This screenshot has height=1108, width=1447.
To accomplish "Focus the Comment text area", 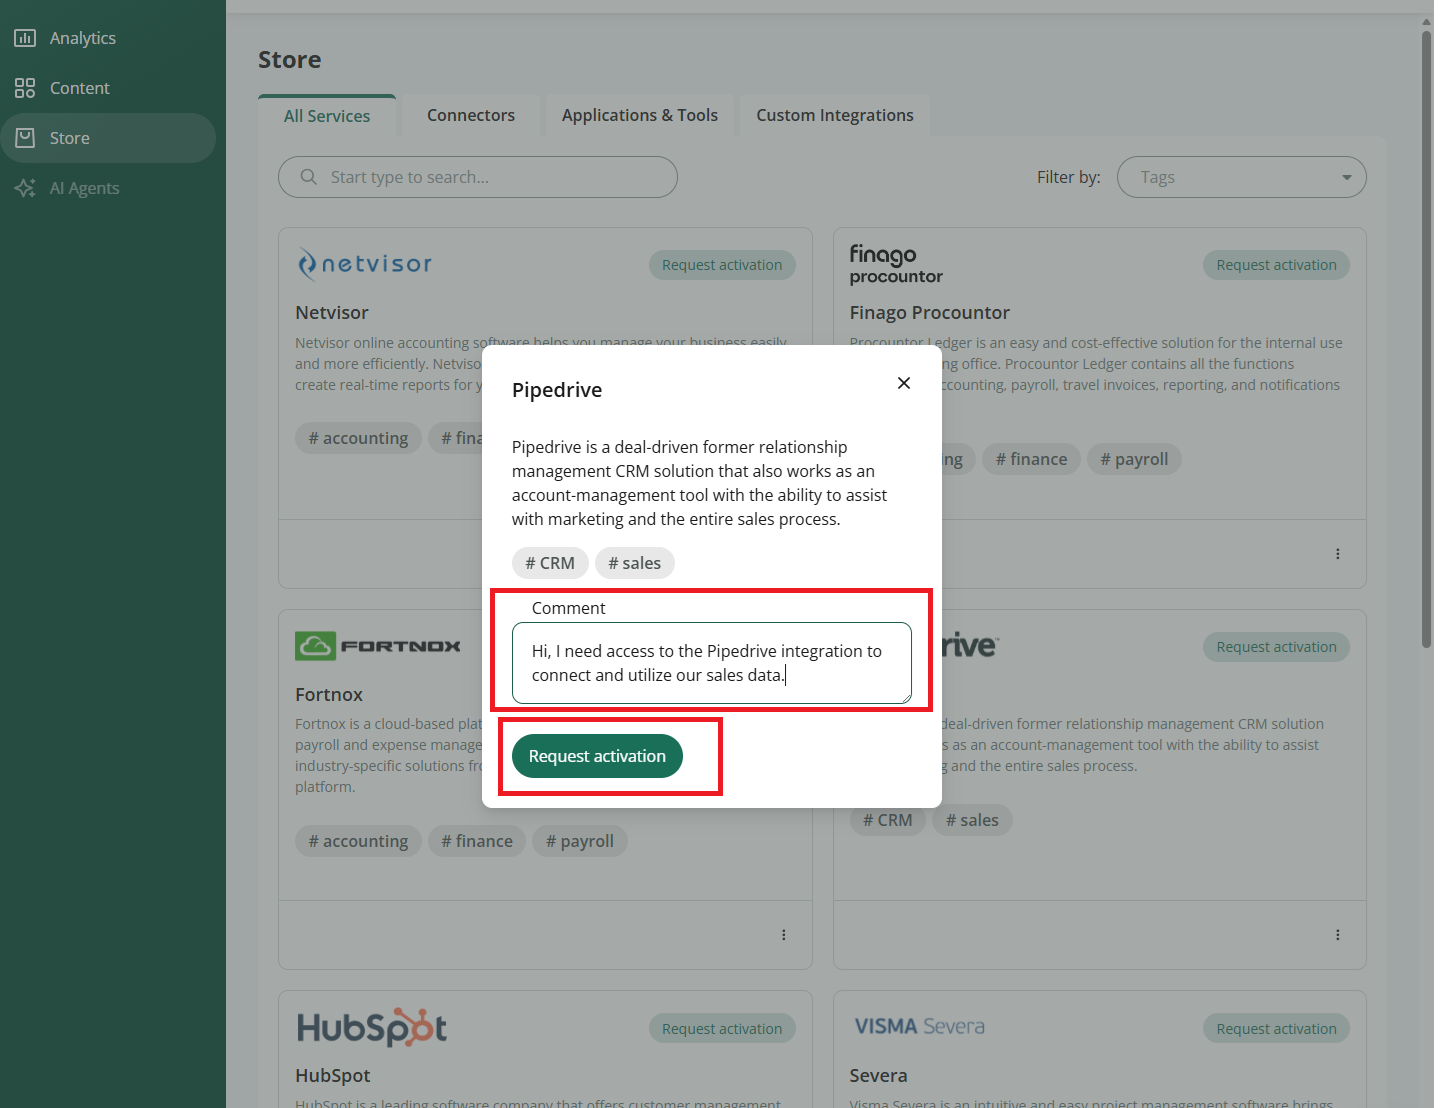I will pyautogui.click(x=712, y=663).
